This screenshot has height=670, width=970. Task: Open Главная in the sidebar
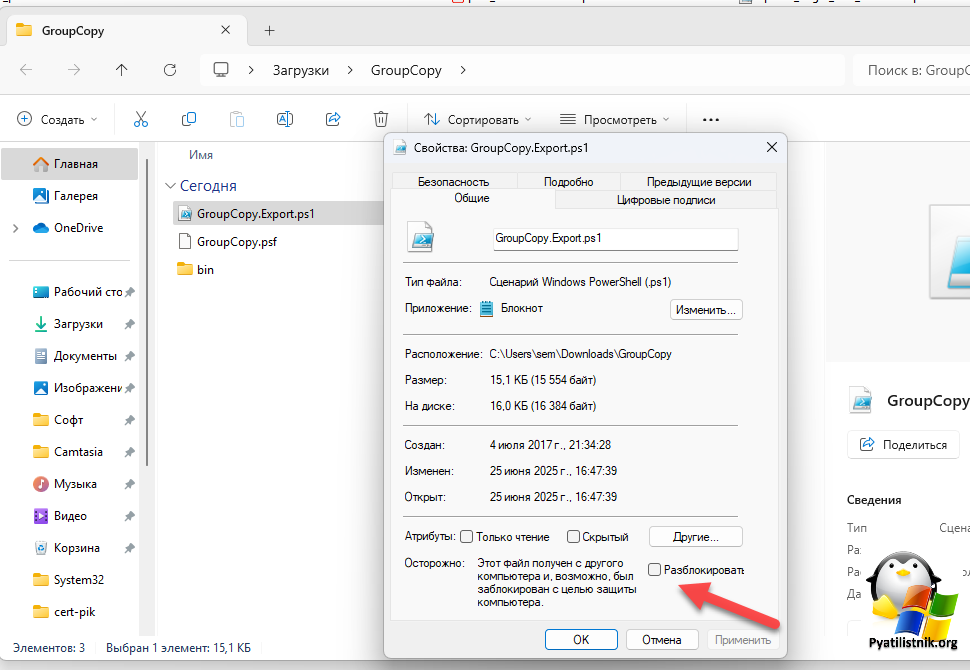click(x=69, y=164)
